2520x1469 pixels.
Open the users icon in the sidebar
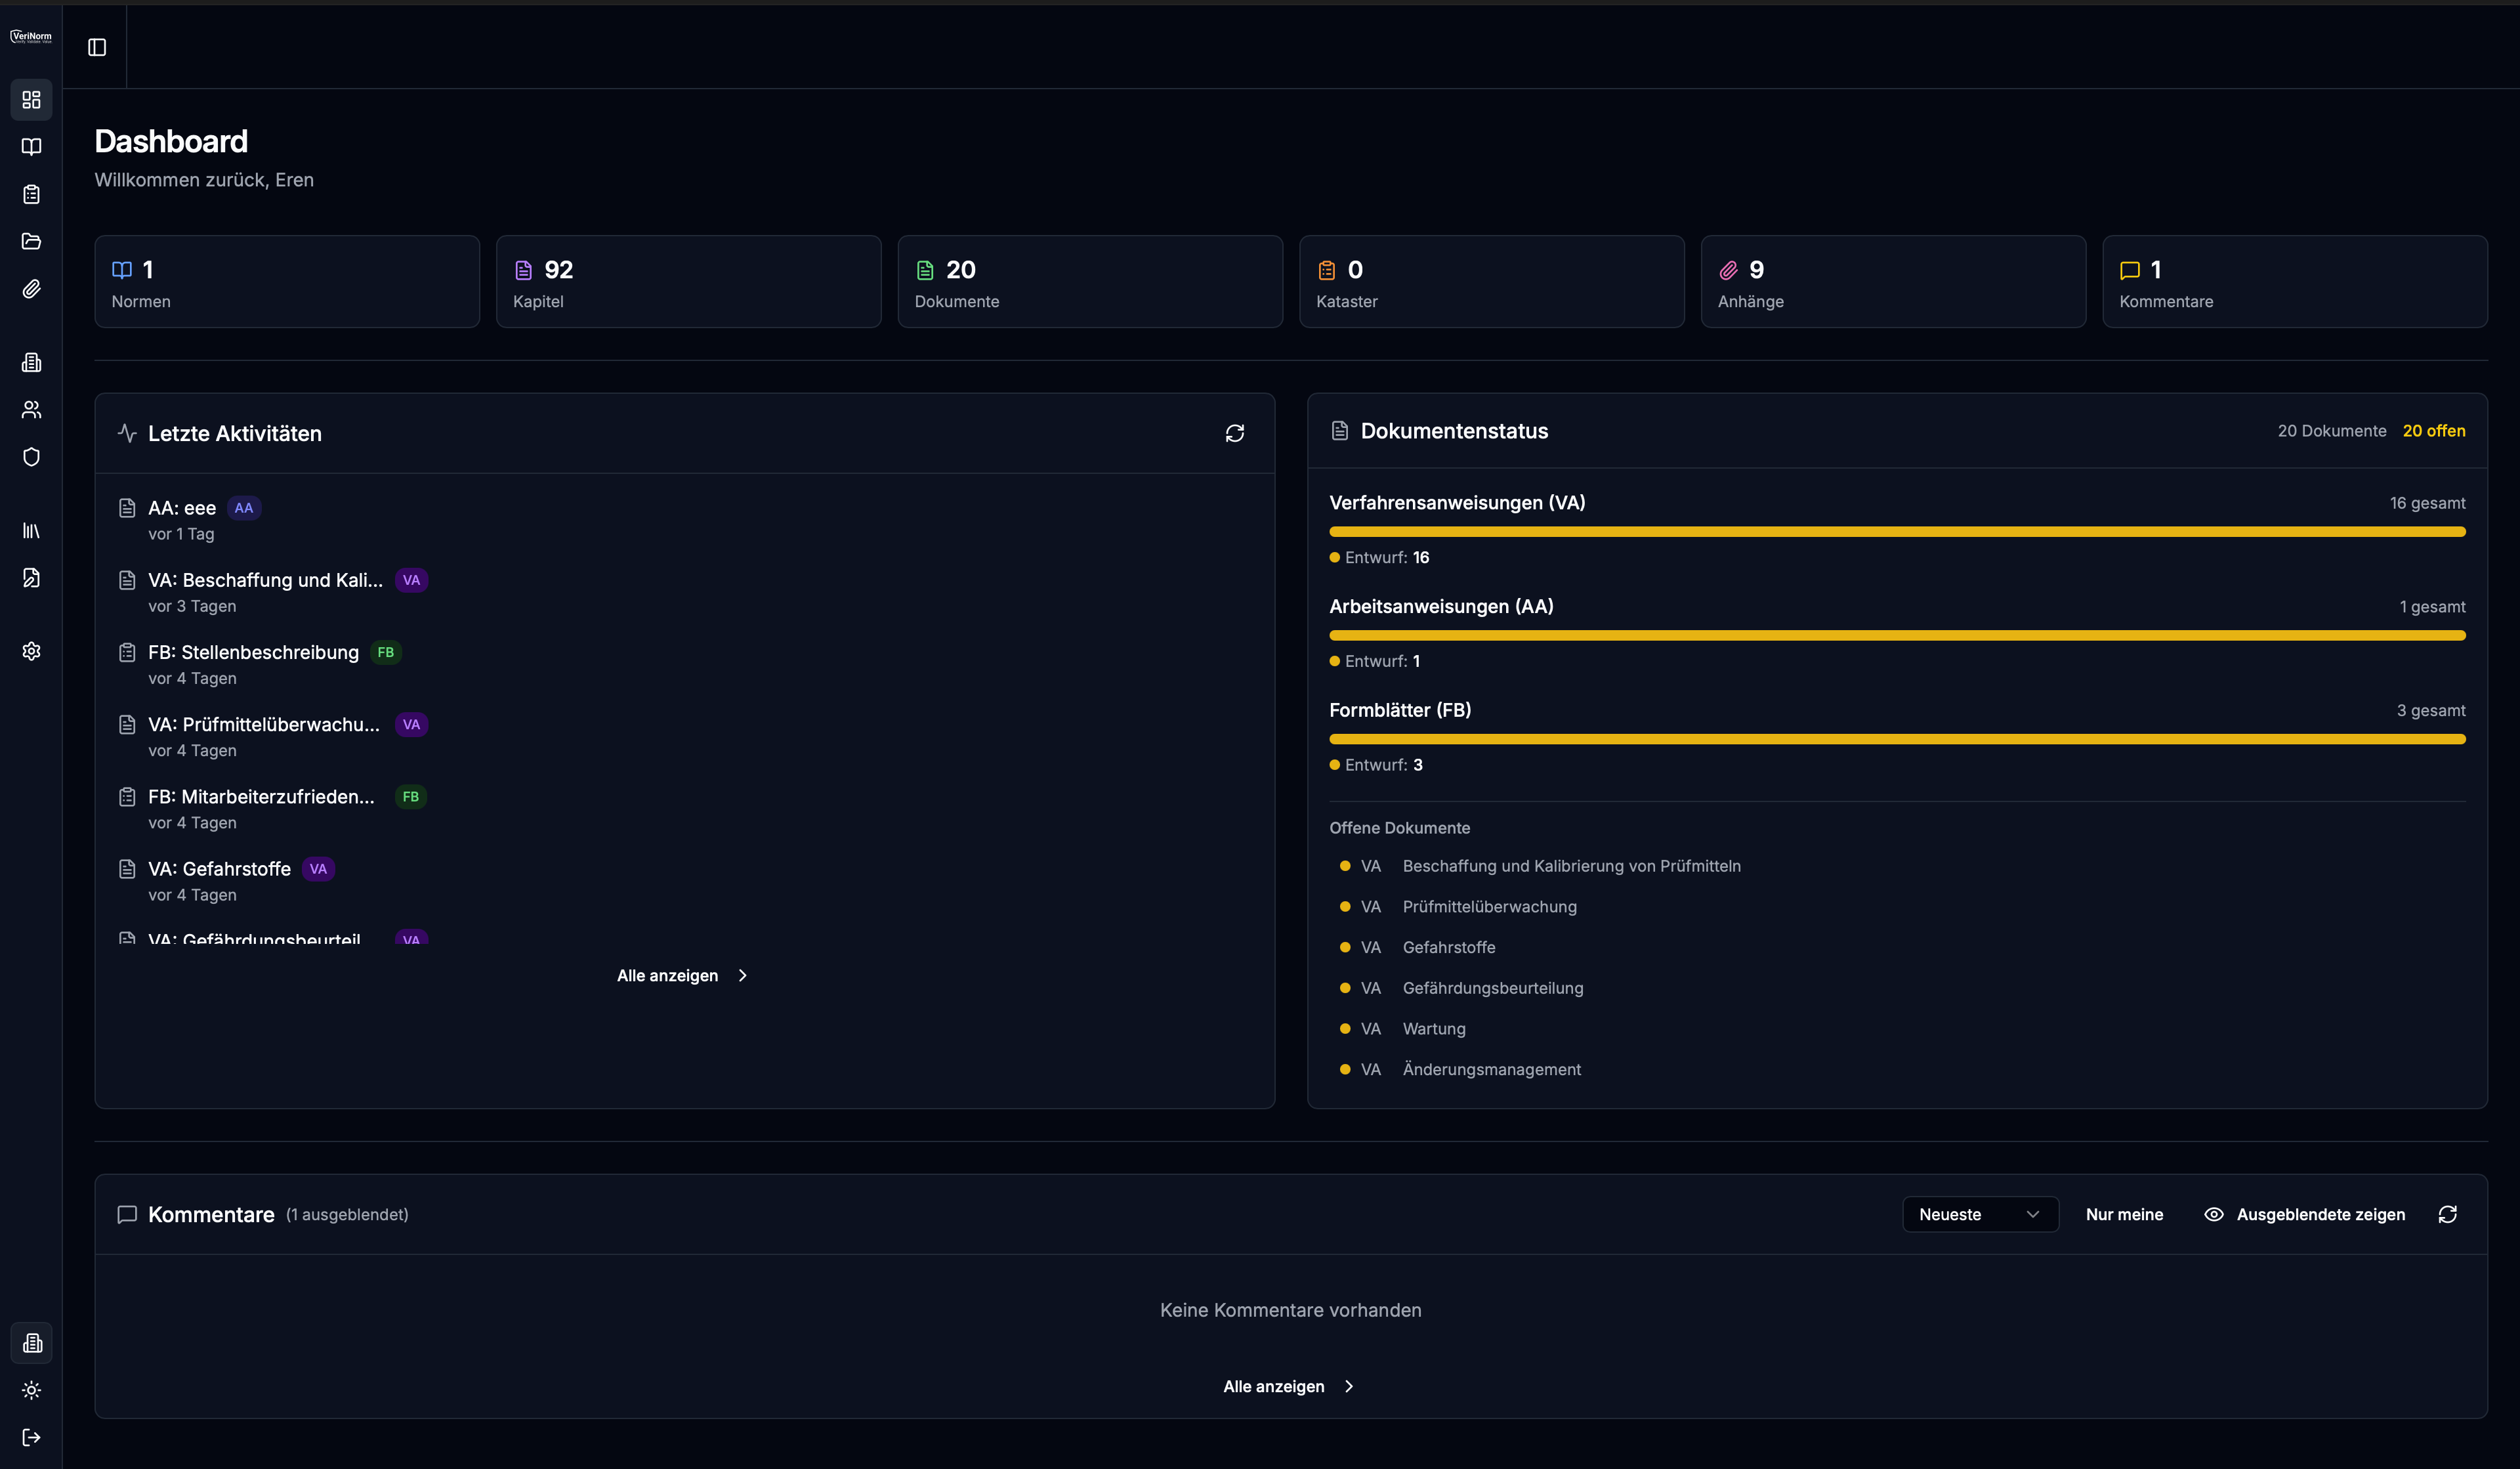tap(31, 409)
